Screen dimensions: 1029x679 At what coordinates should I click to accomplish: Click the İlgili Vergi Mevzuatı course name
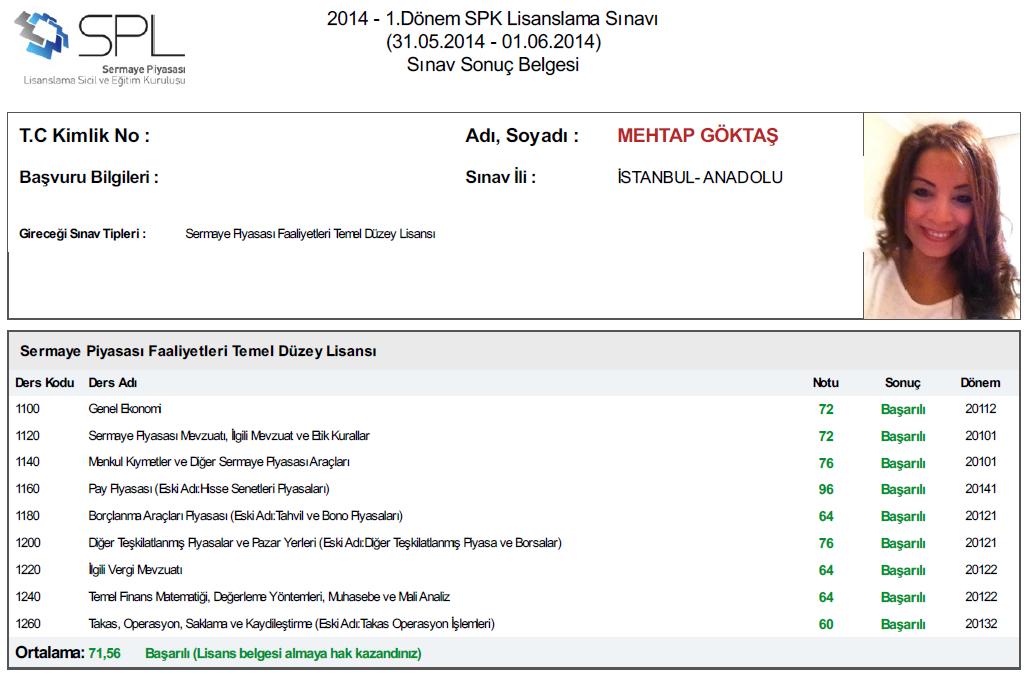[135, 569]
